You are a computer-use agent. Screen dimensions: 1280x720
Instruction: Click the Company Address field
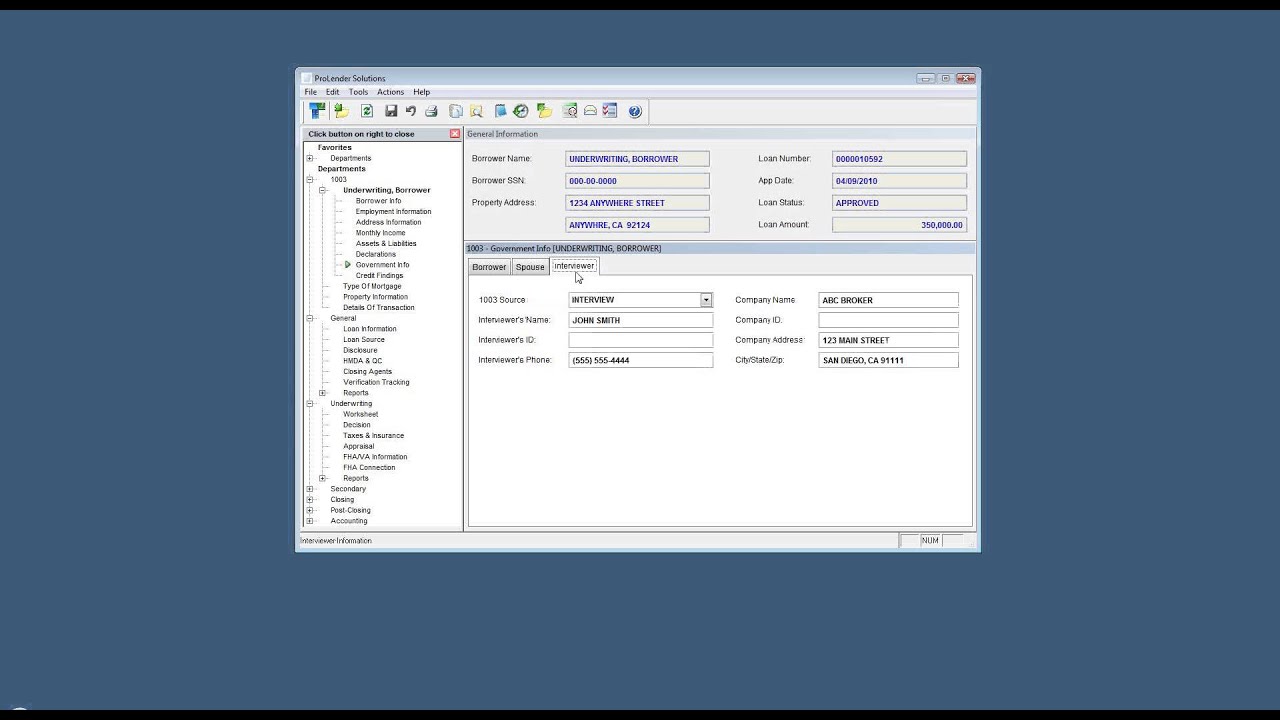tap(888, 340)
